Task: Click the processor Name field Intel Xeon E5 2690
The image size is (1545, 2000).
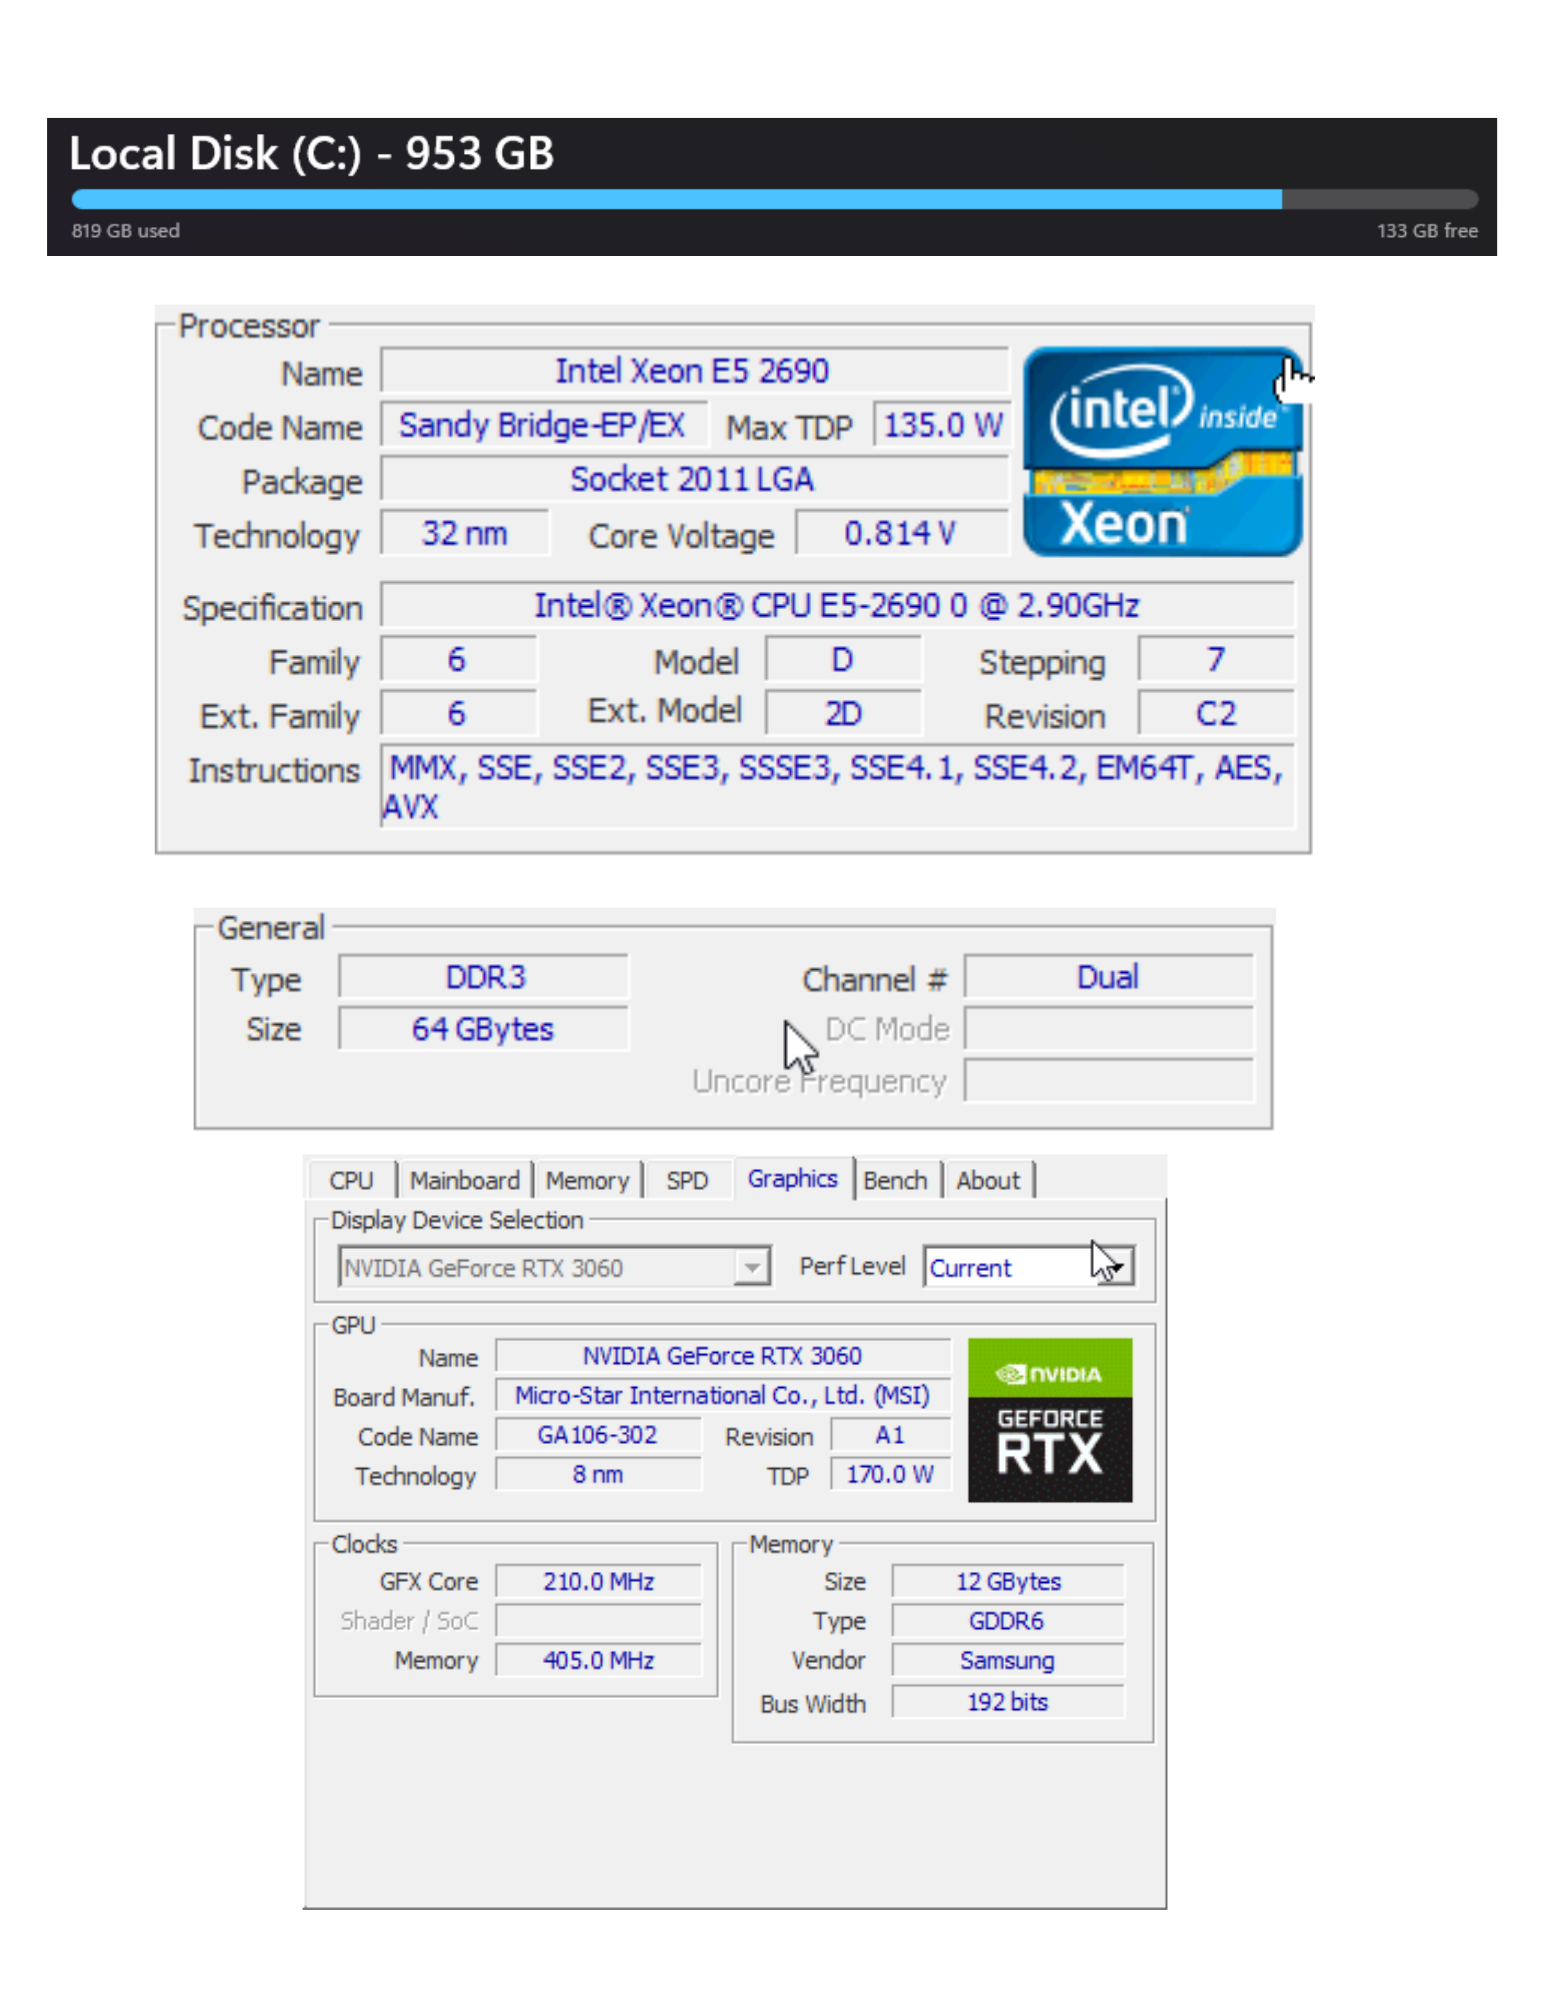Action: point(692,371)
